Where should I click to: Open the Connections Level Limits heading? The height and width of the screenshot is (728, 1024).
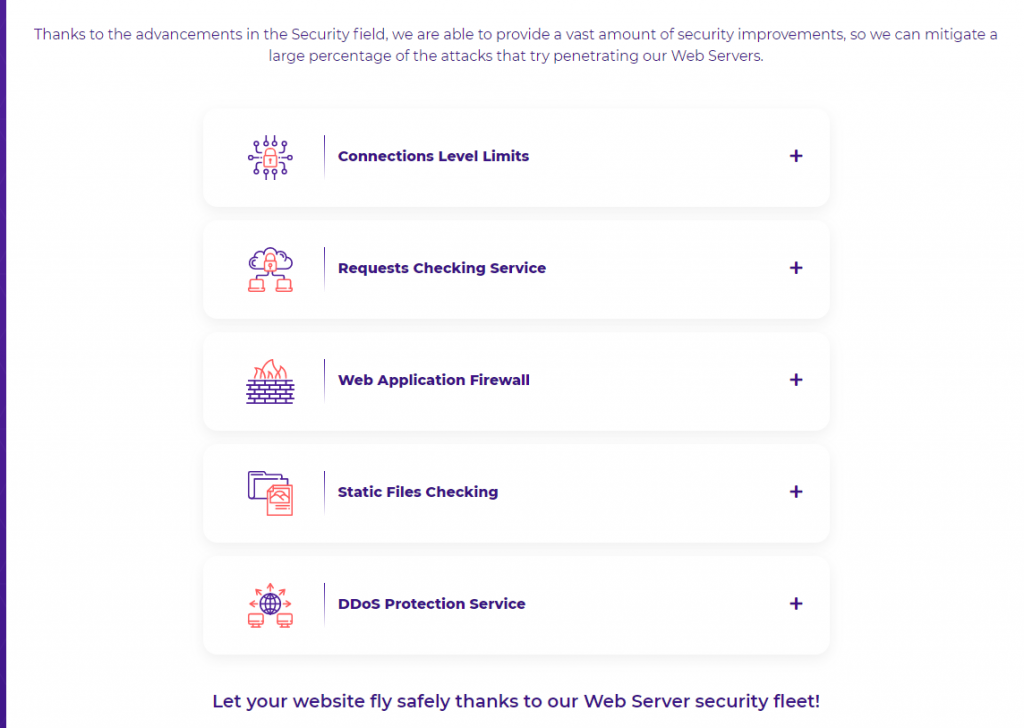pos(433,156)
